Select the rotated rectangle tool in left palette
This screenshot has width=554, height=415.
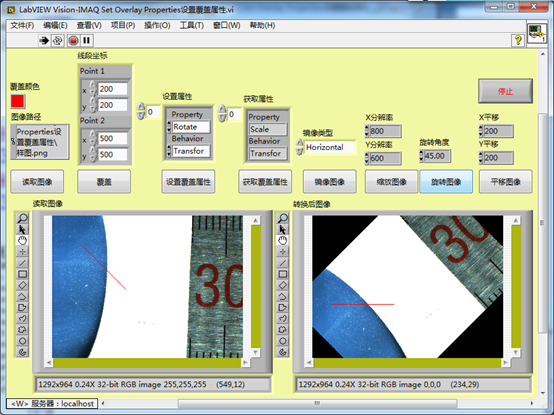pyautogui.click(x=22, y=285)
